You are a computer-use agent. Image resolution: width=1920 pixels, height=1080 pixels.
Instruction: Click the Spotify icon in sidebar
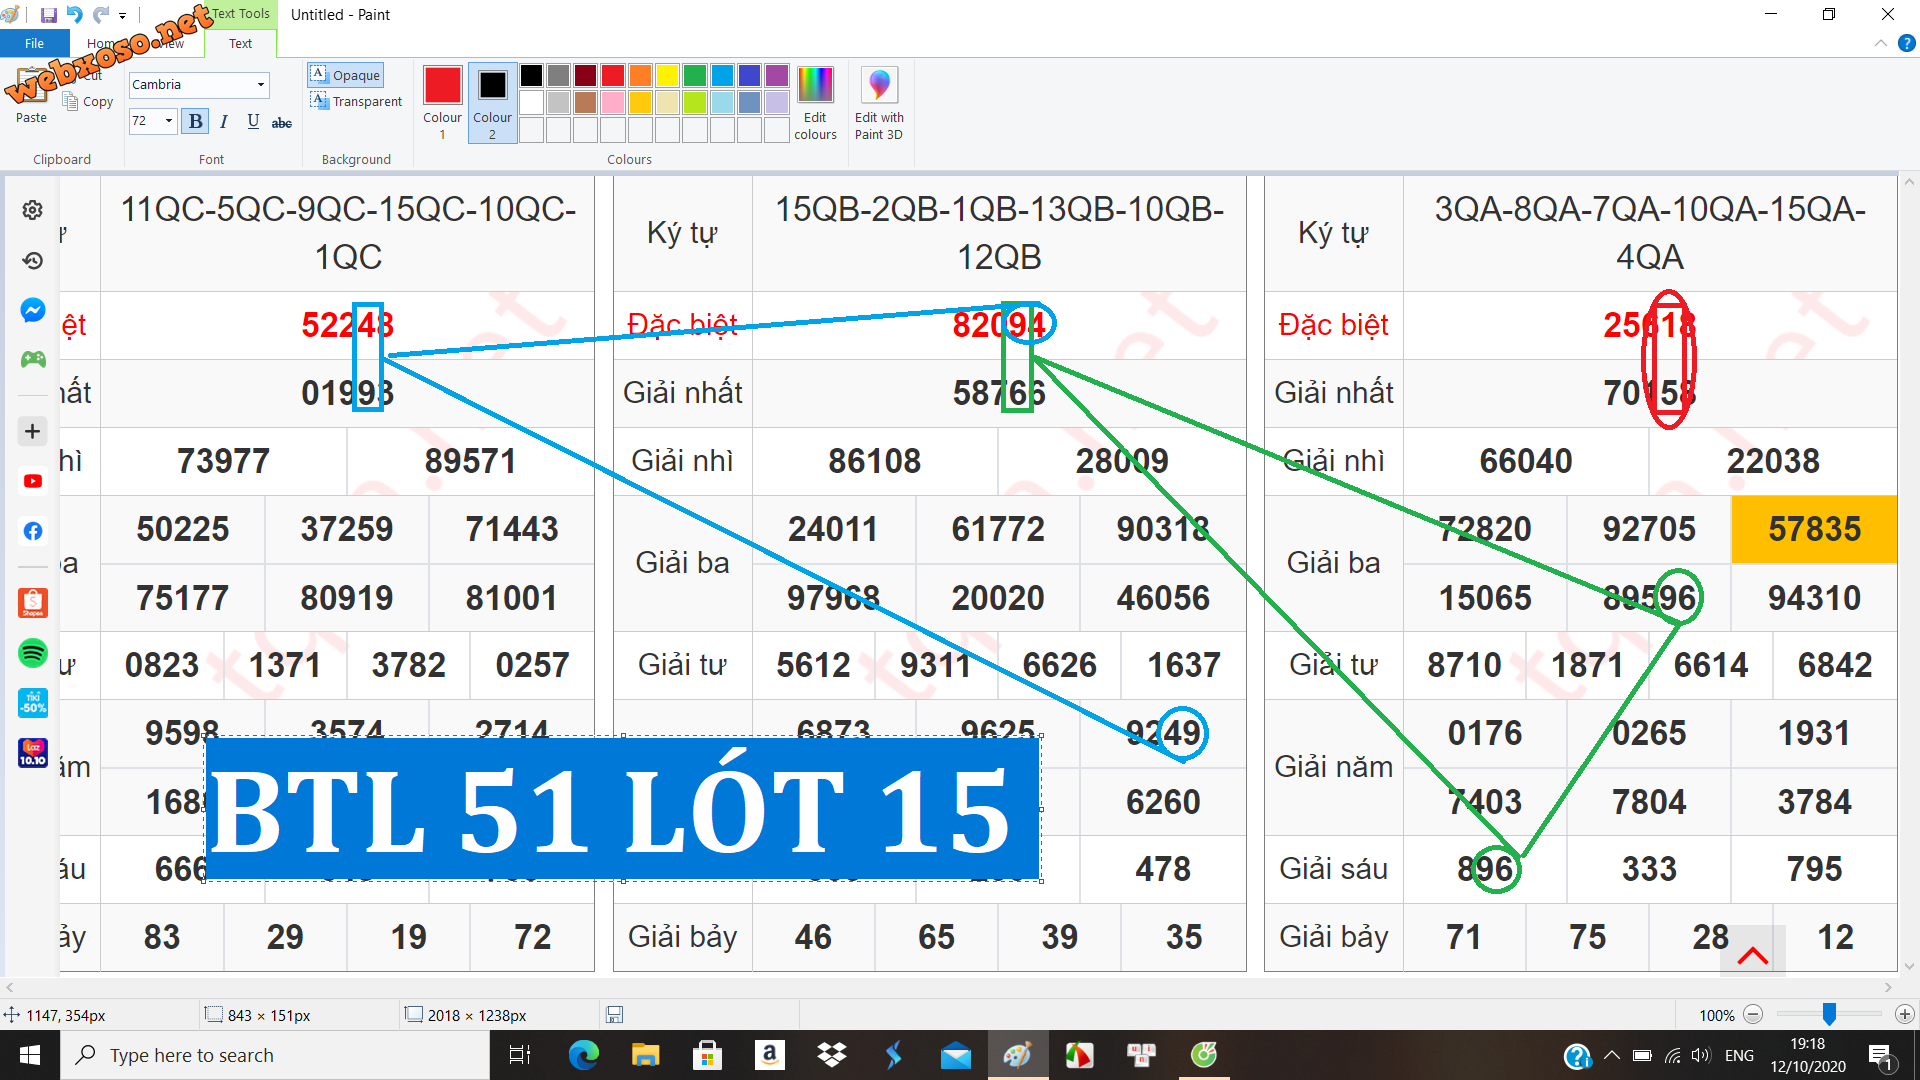[x=33, y=653]
